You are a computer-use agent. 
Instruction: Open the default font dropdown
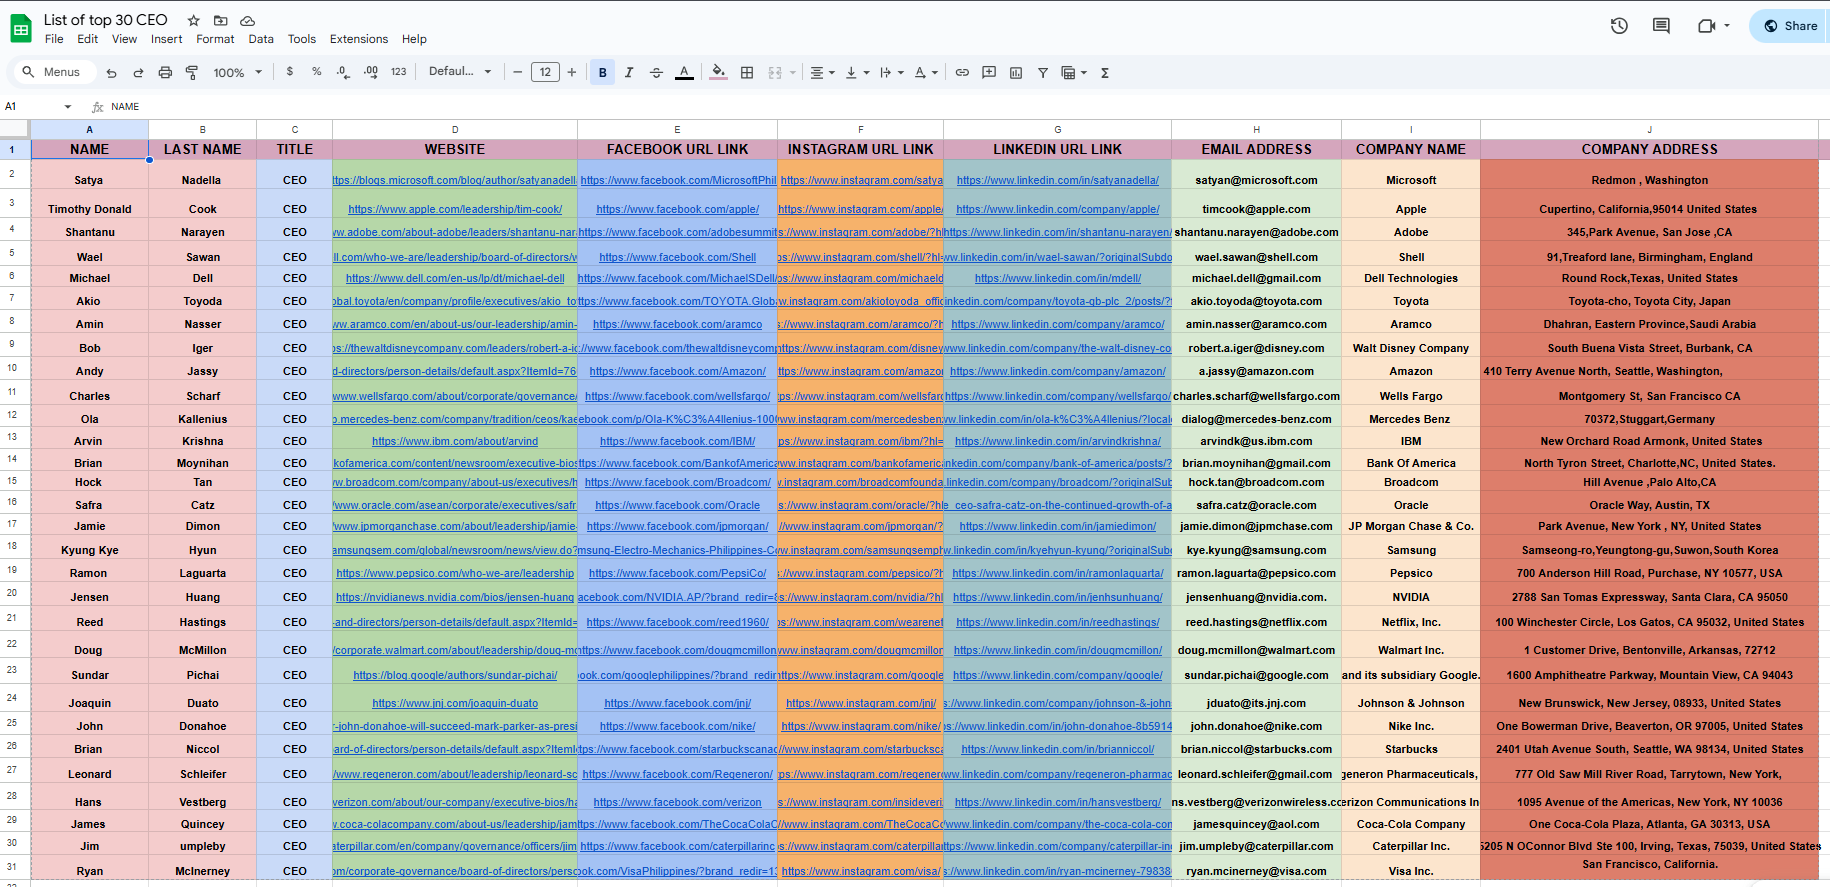460,72
